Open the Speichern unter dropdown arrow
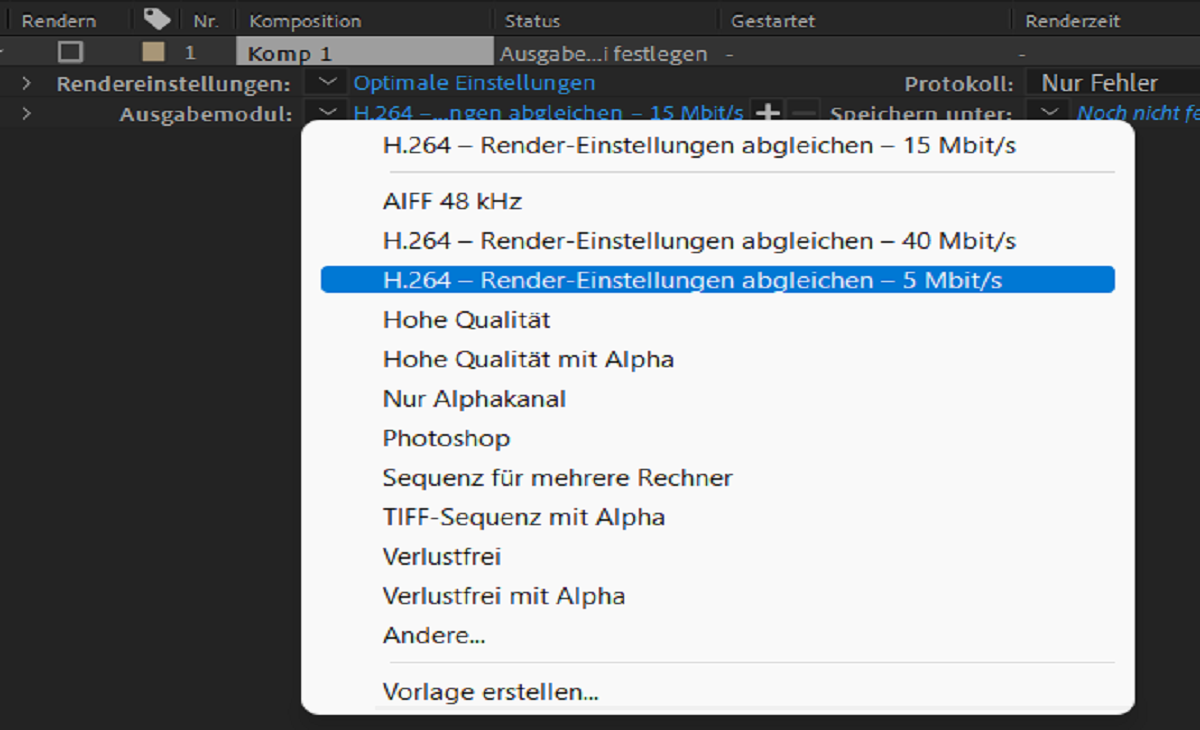The image size is (1200, 730). click(x=1048, y=113)
